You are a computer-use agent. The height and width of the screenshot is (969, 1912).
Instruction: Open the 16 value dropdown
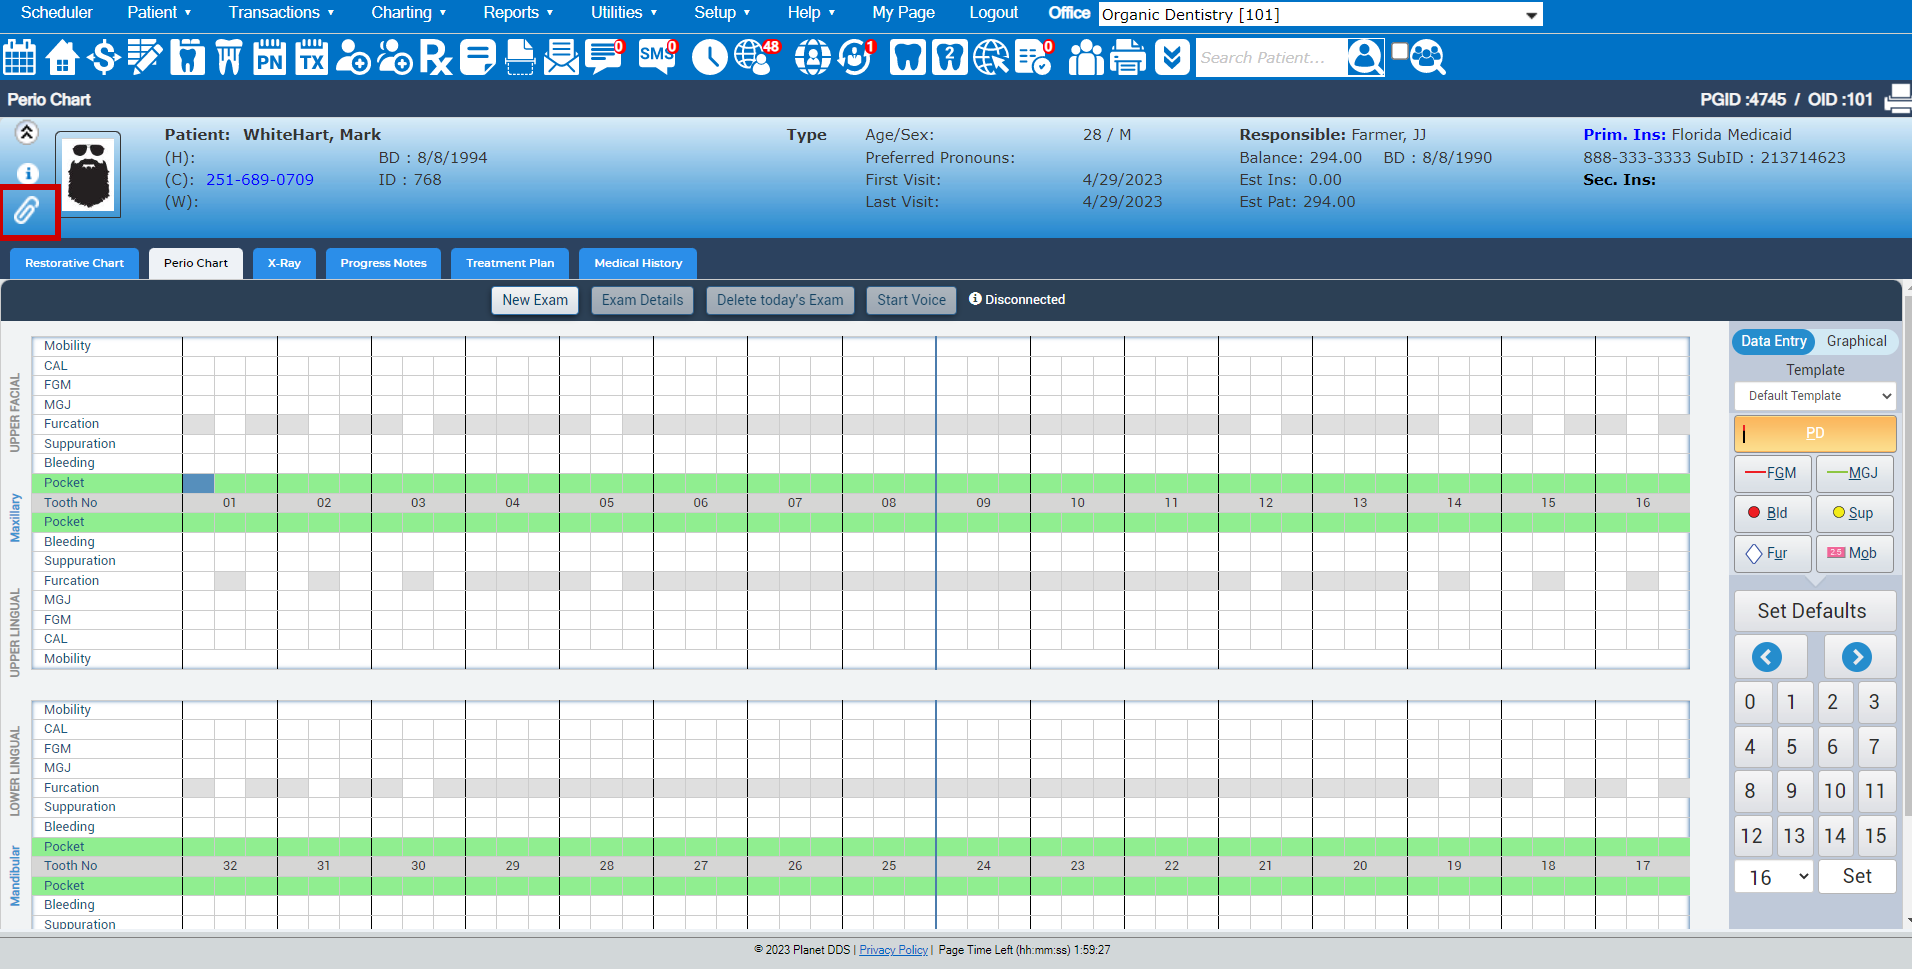(x=1774, y=877)
